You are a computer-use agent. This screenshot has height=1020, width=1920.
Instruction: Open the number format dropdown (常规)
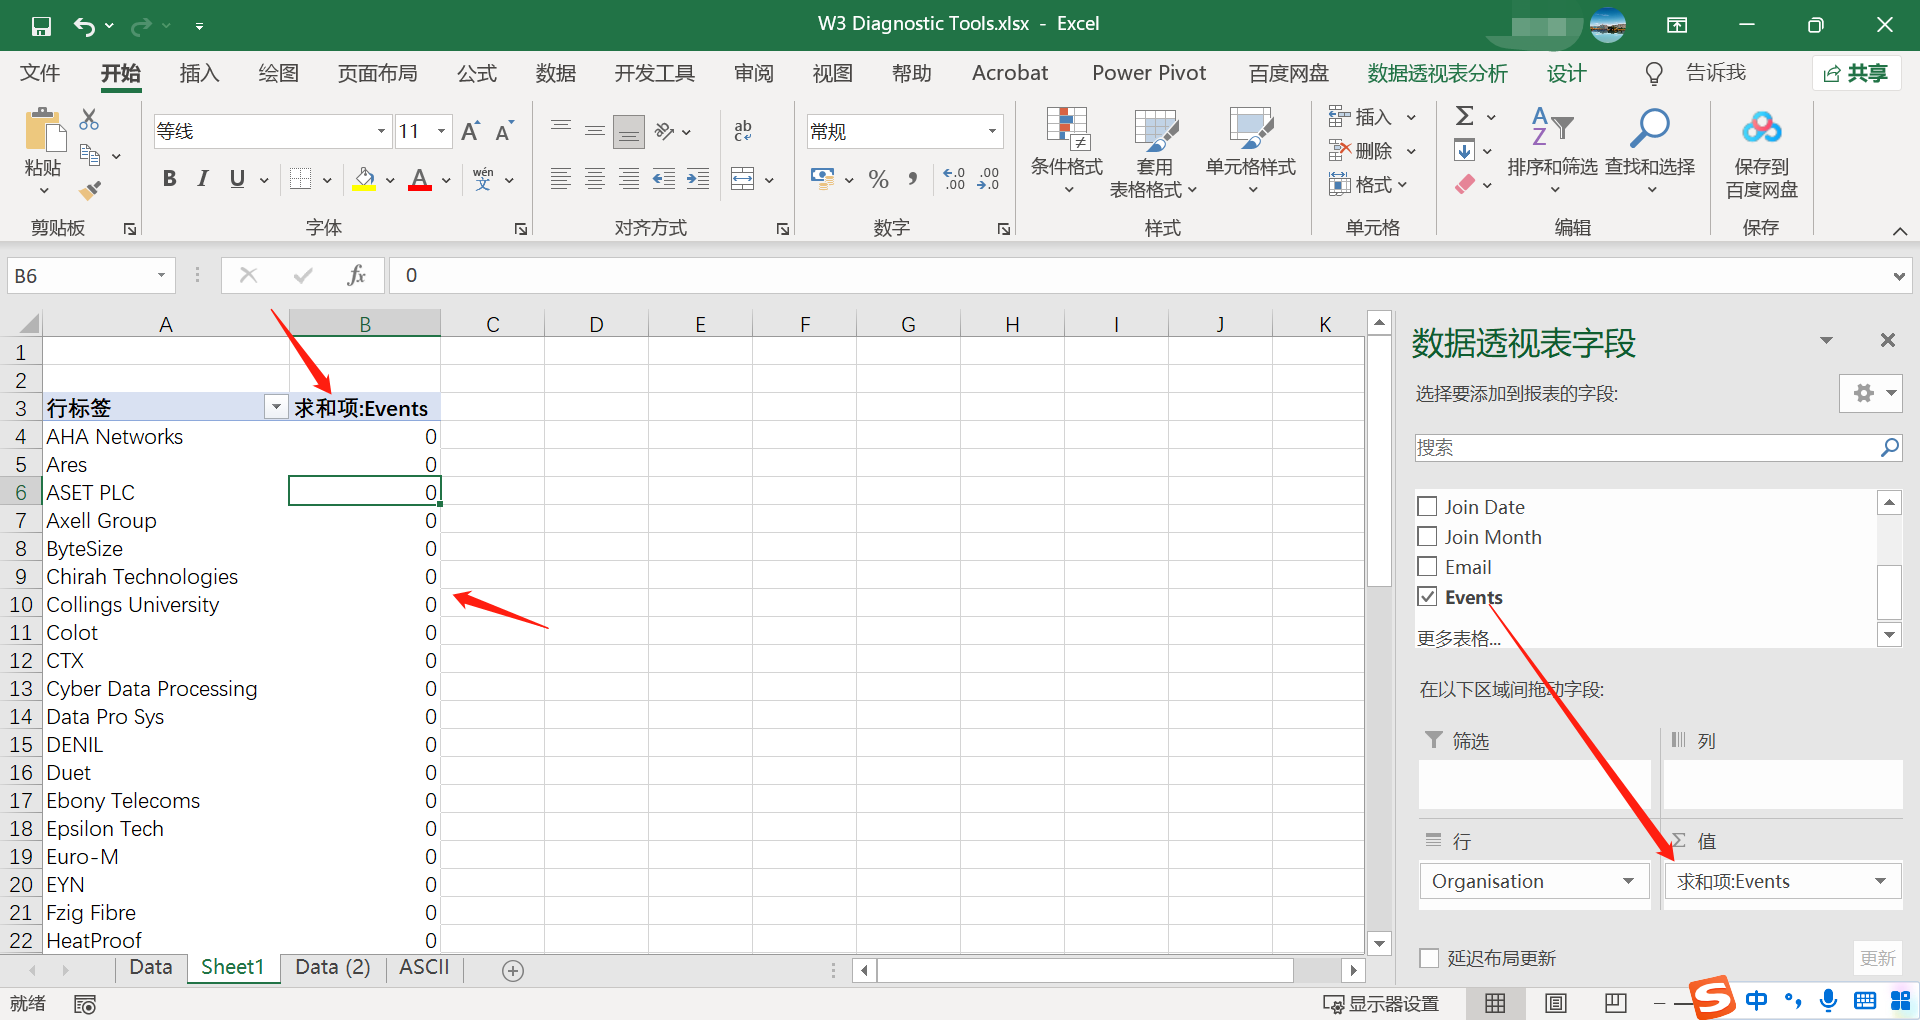tap(992, 131)
